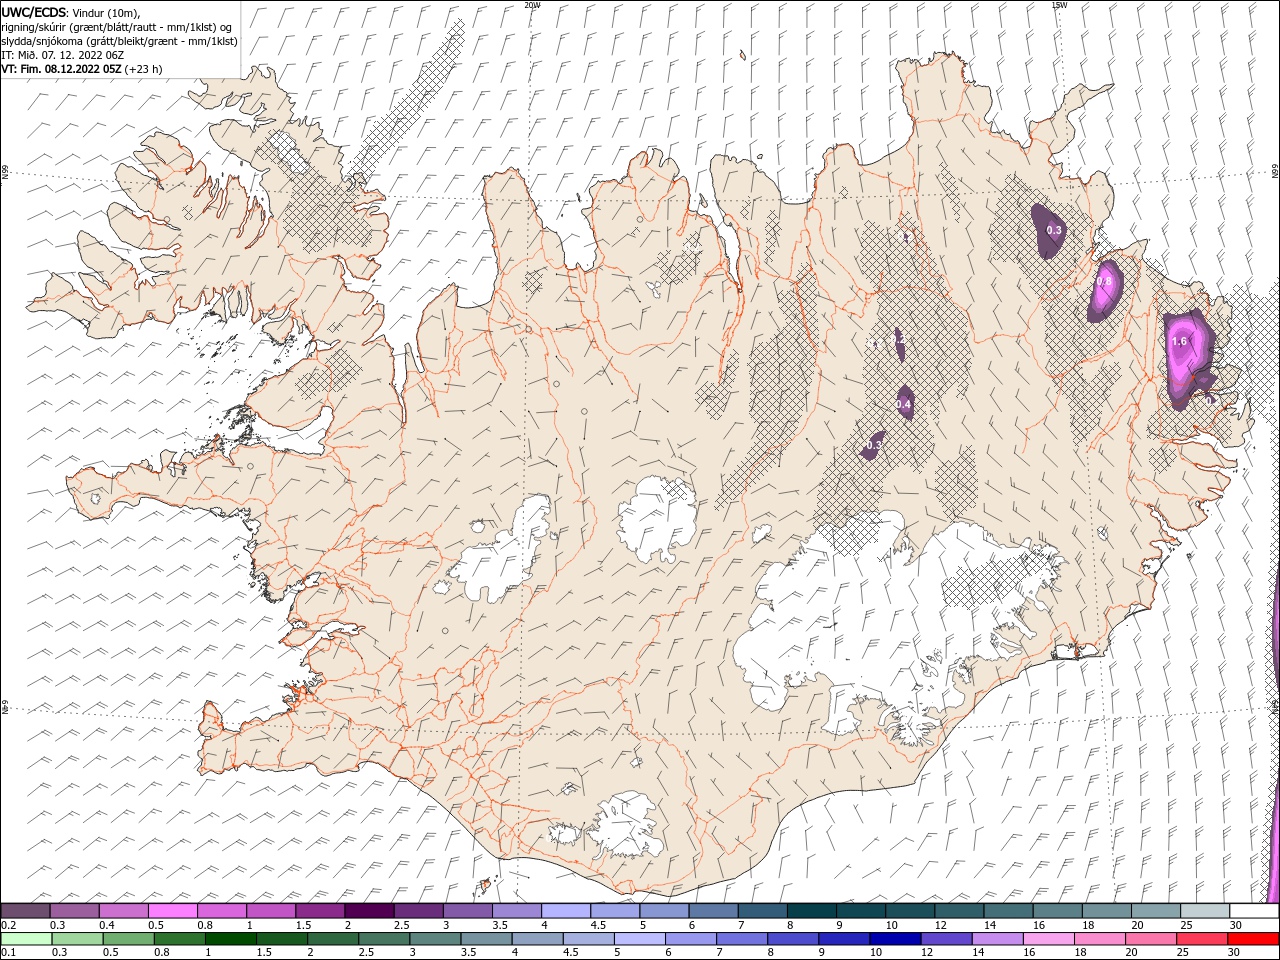Pick the 0.3 swatch in the purple legend row
The width and height of the screenshot is (1280, 960).
point(74,911)
